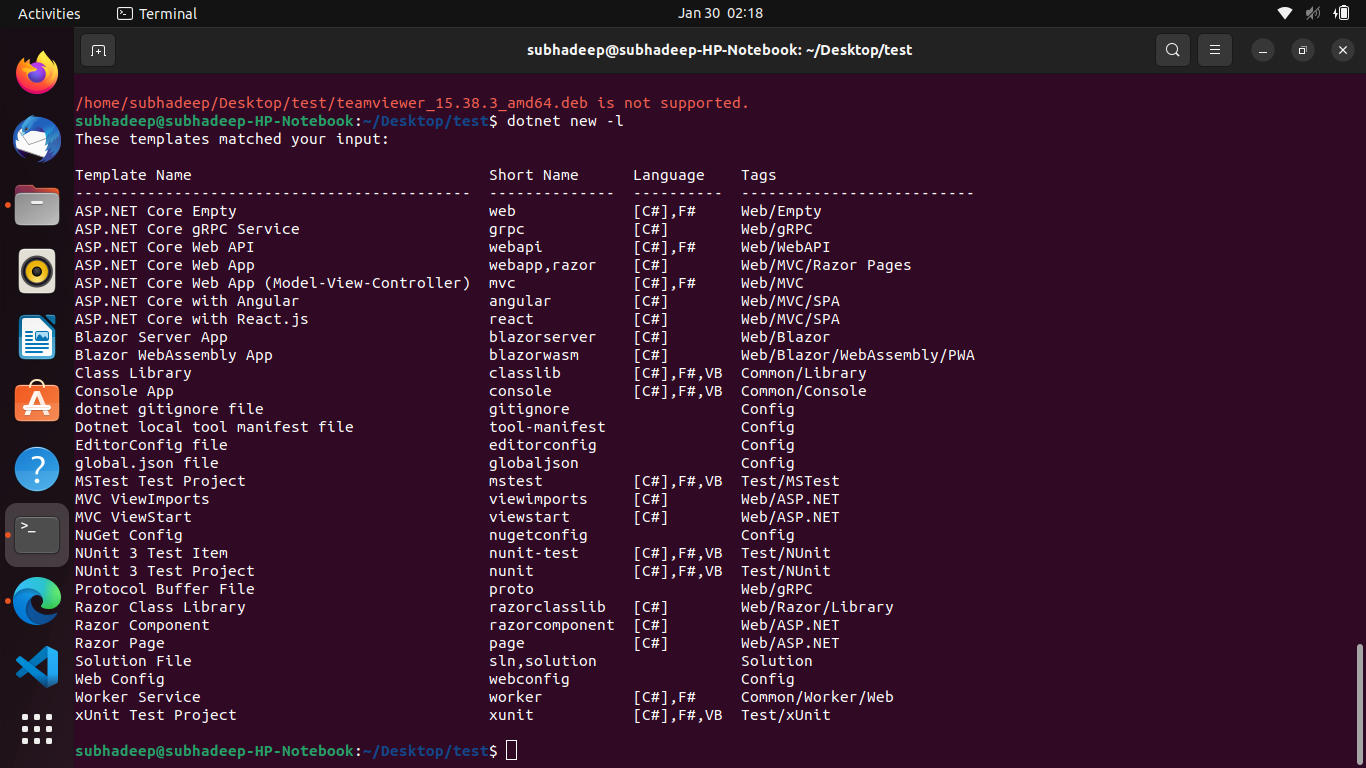Click the 'Protocol Buffer File' text

click(165, 589)
